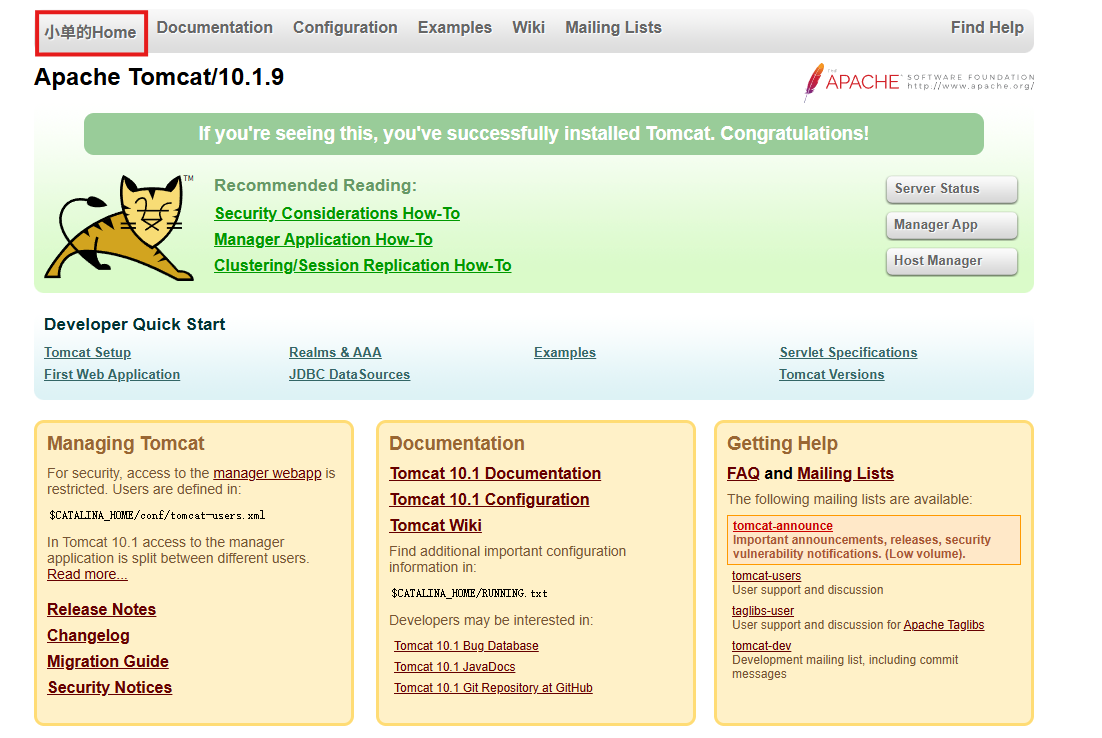Open the Manager App button
Viewport: 1102px width, 738px height.
pyautogui.click(x=950, y=225)
